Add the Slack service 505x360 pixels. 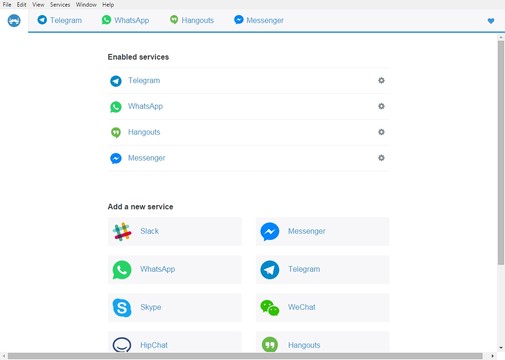click(x=175, y=231)
